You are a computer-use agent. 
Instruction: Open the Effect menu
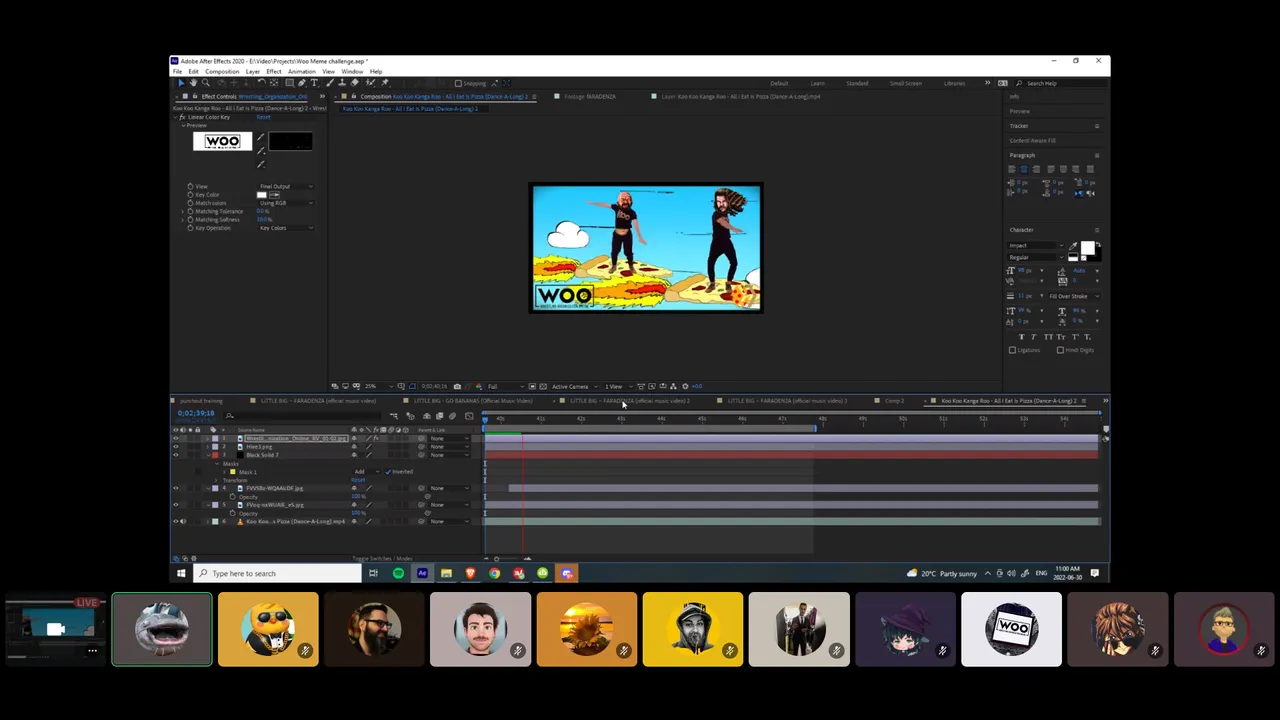coord(274,72)
